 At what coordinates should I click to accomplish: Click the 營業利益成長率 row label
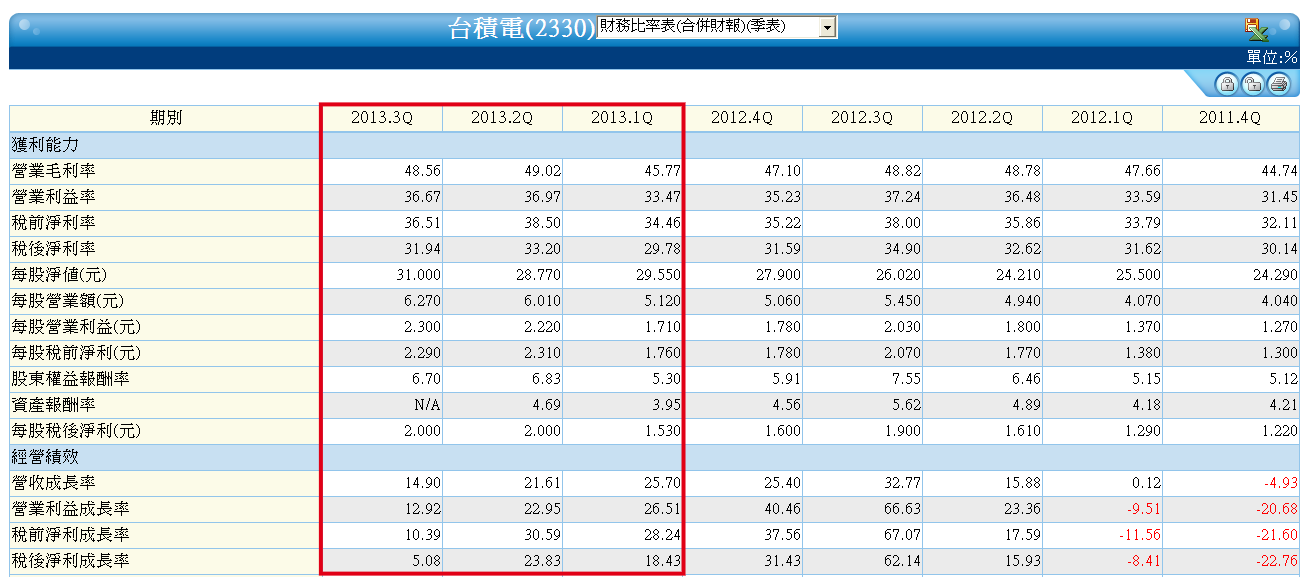(x=70, y=509)
